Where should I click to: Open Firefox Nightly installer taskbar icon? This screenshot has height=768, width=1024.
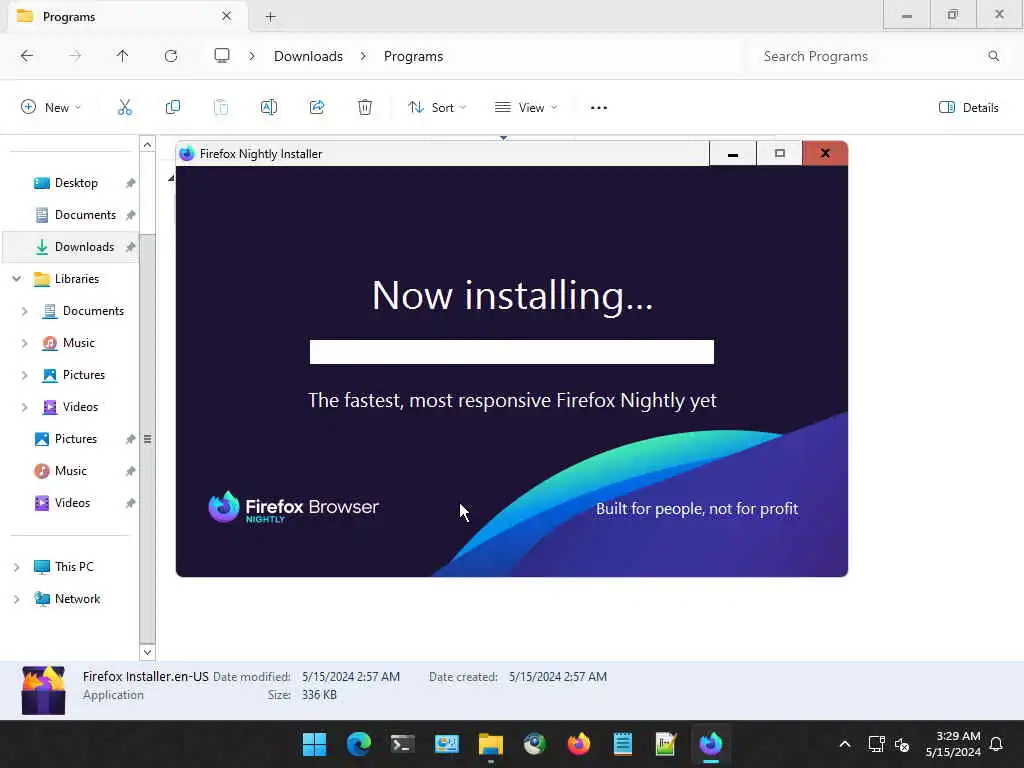coord(711,744)
